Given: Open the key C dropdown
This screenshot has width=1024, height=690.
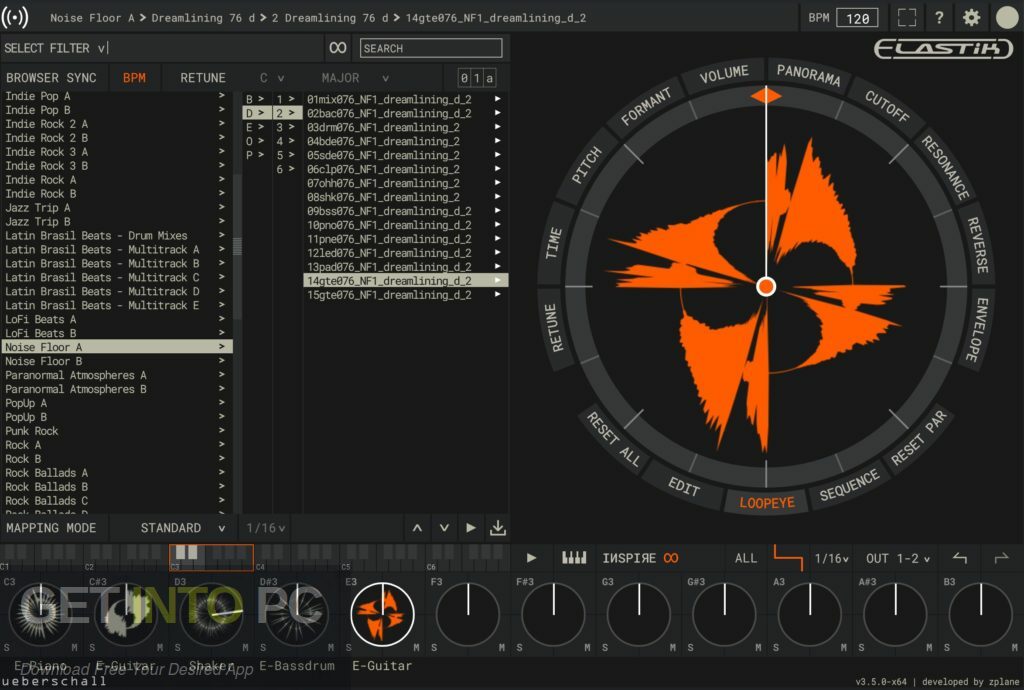Looking at the screenshot, I should click(272, 78).
